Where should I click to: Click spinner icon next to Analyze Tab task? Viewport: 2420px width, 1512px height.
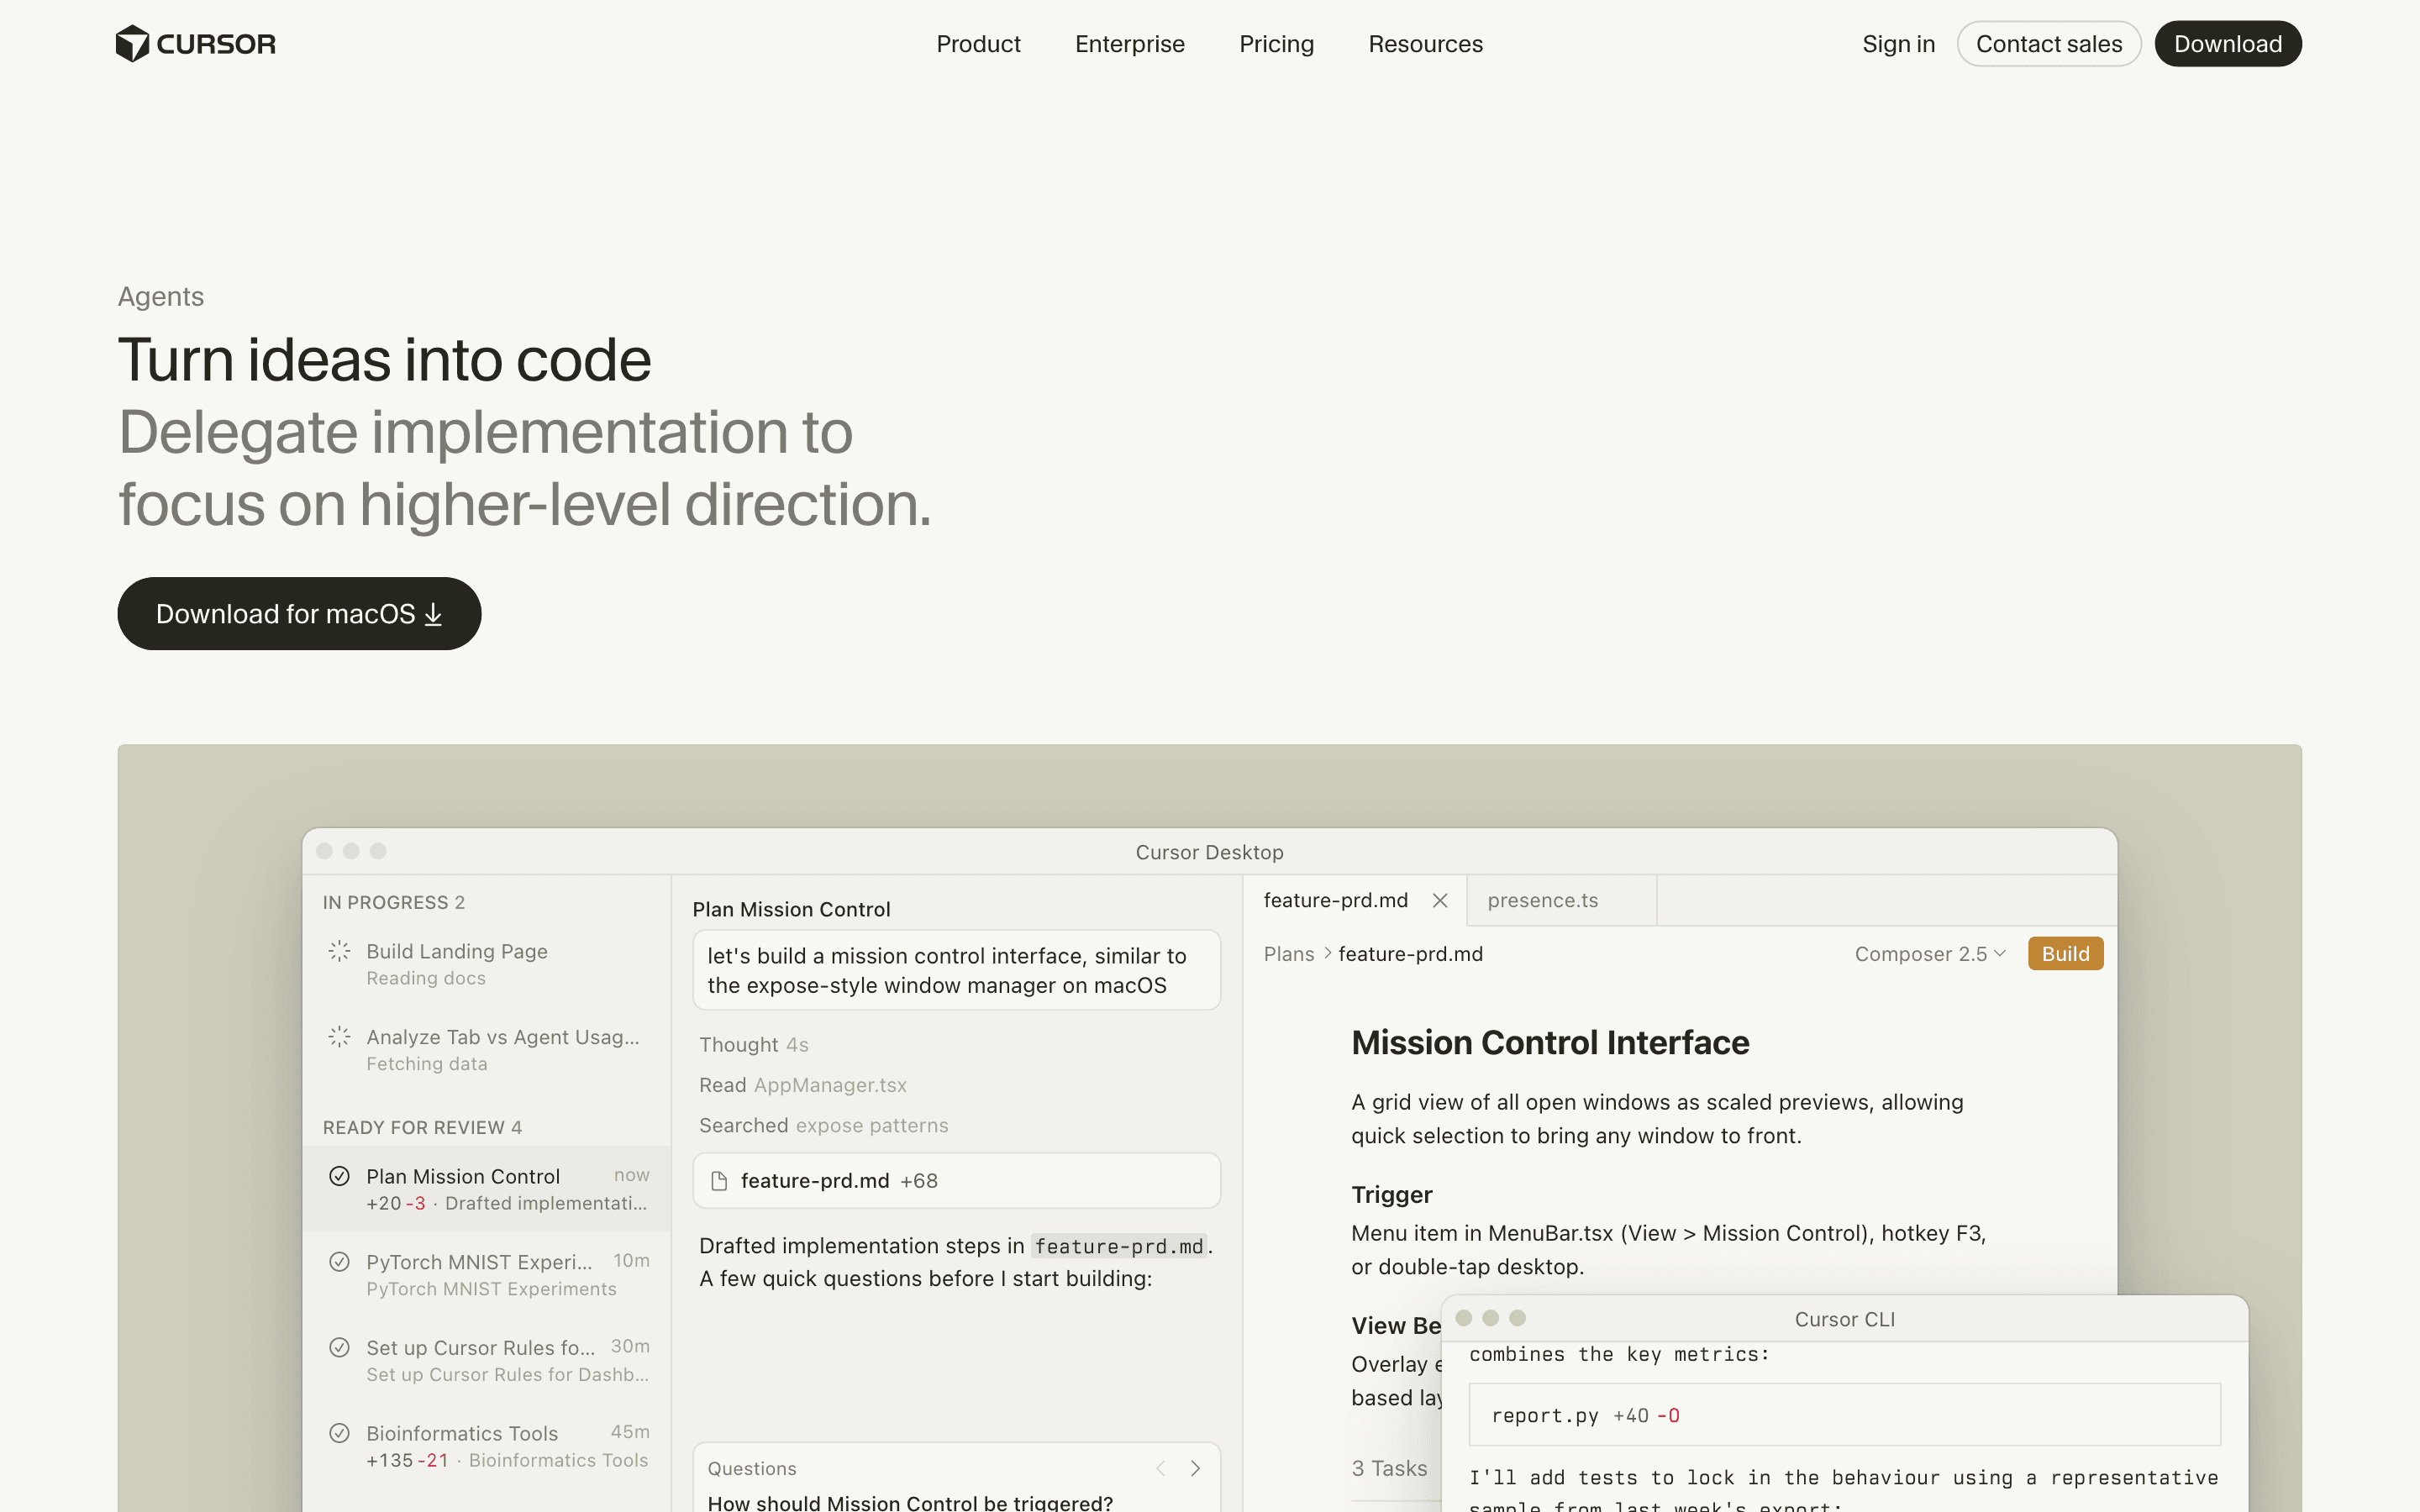[x=339, y=1037]
